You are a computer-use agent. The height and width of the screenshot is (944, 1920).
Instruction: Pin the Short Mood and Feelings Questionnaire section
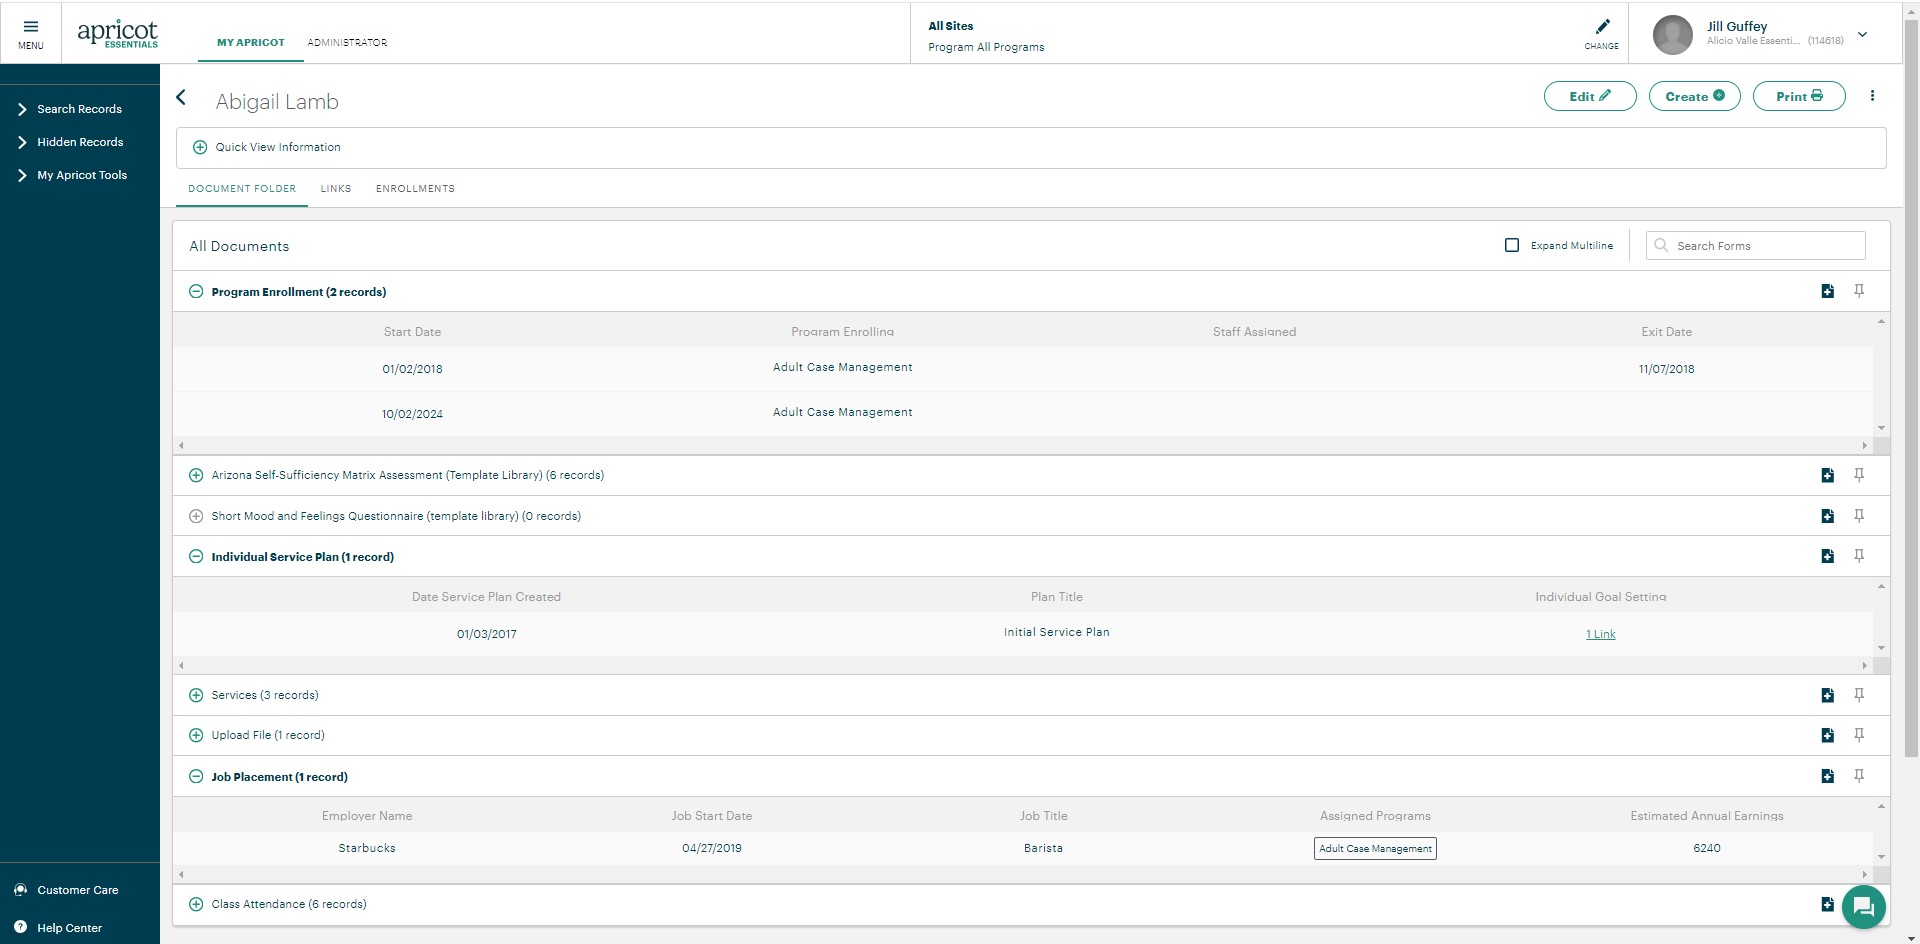point(1859,516)
